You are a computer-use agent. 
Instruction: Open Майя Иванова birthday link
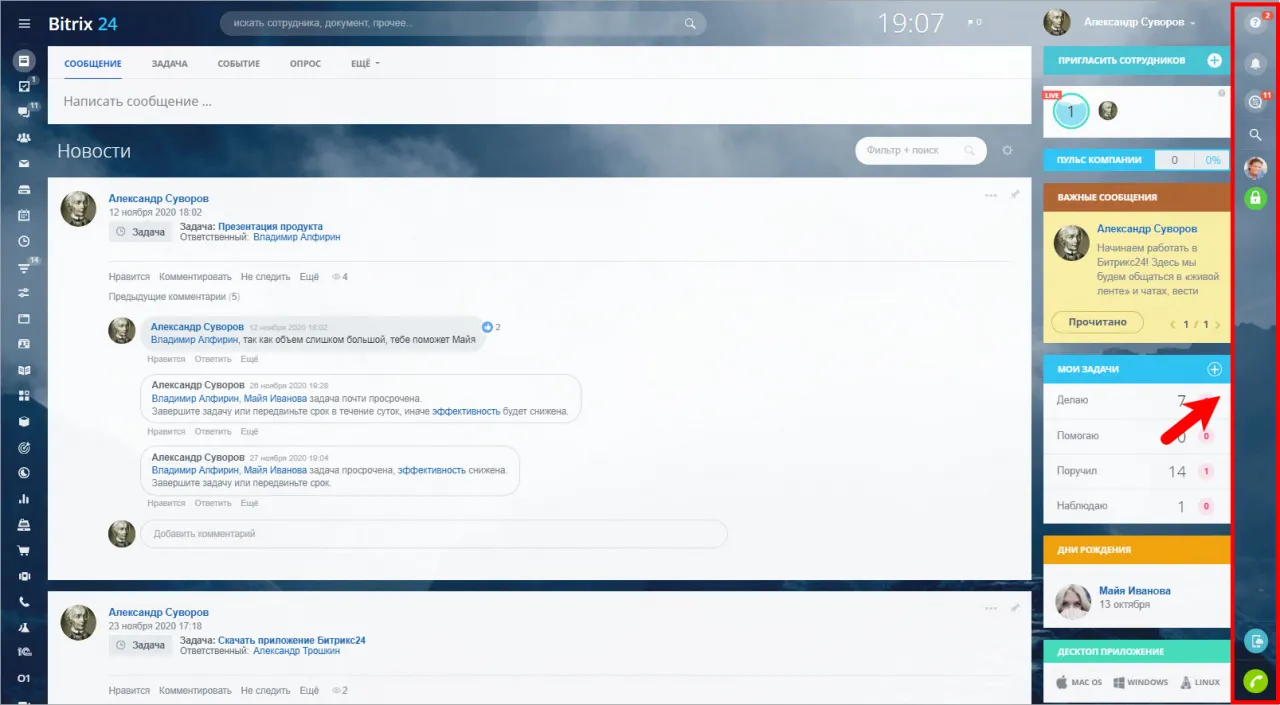click(x=1135, y=591)
